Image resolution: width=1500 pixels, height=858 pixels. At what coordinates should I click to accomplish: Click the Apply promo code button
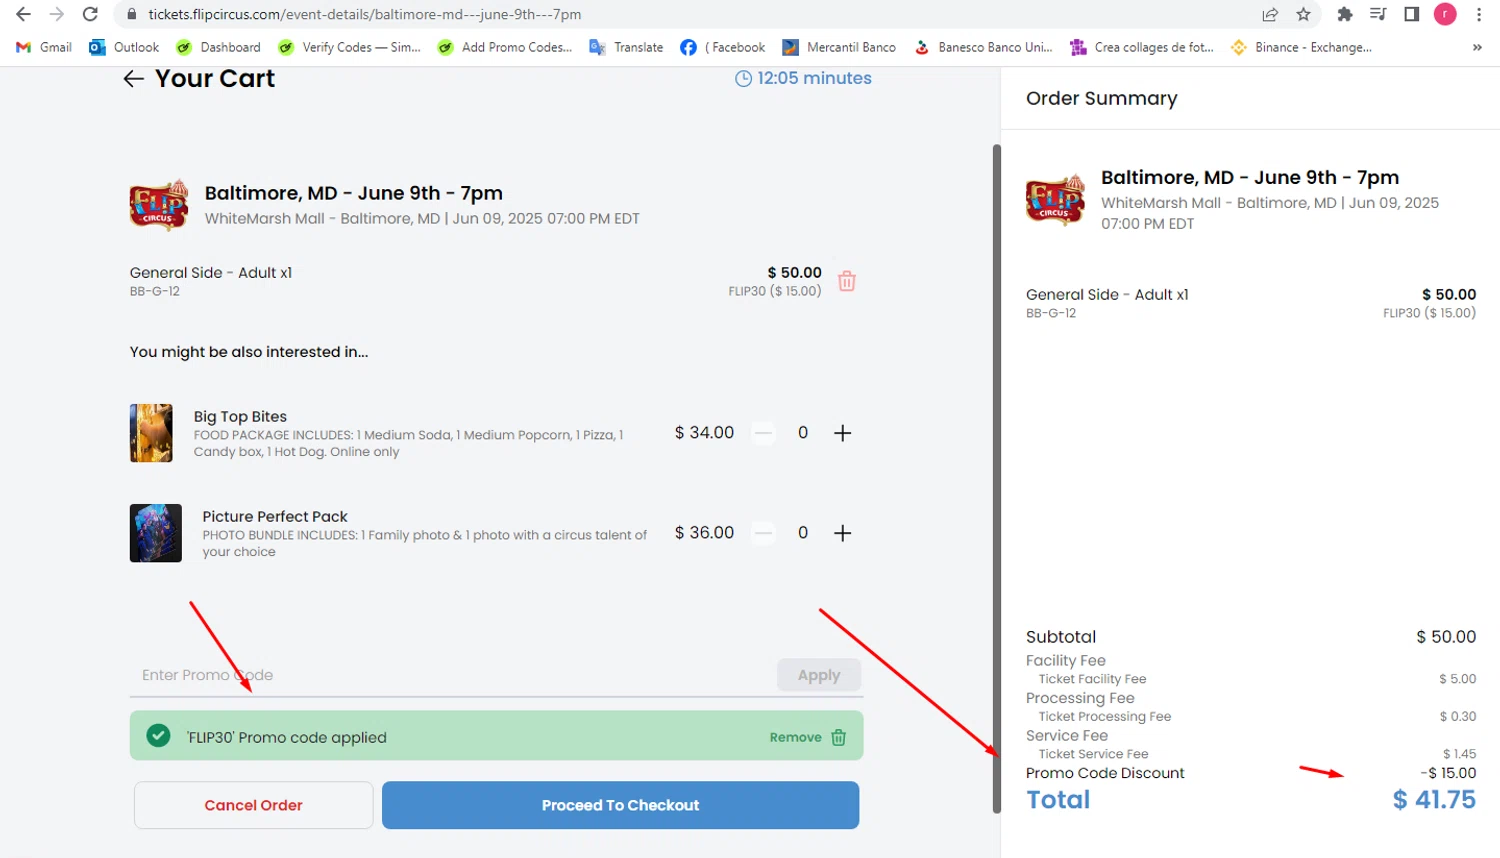[x=819, y=675]
